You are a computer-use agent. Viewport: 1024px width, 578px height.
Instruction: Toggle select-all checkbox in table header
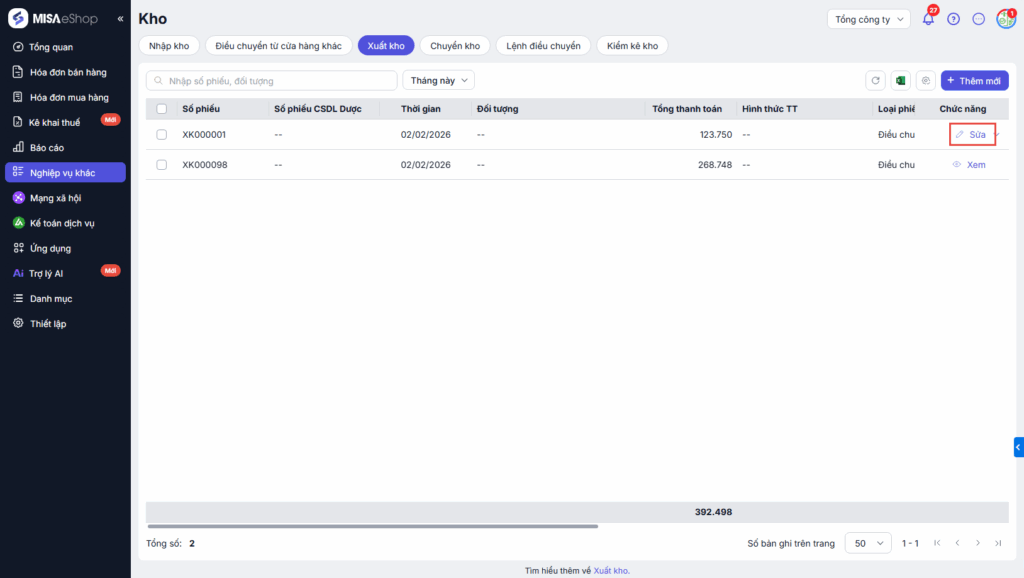coord(161,109)
